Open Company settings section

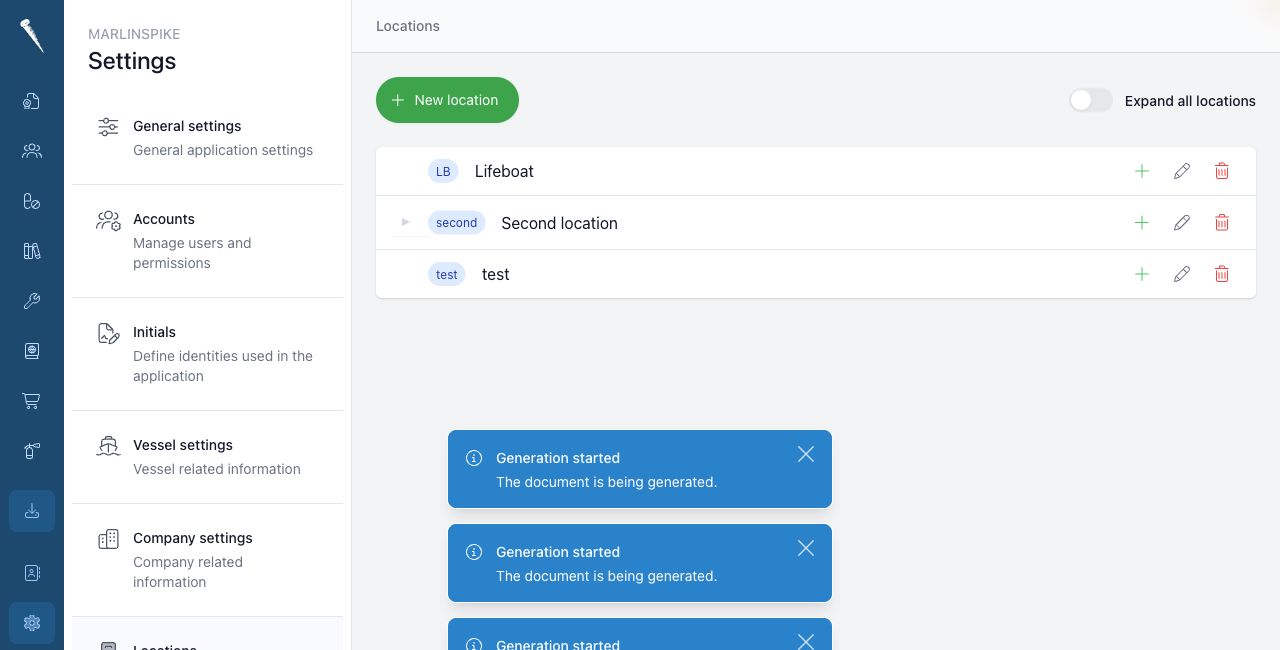(207, 560)
